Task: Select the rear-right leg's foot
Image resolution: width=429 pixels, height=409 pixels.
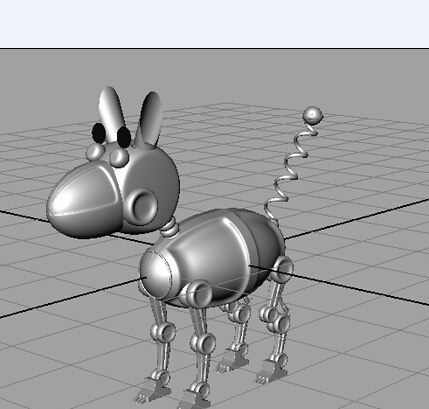Action: coord(271,372)
